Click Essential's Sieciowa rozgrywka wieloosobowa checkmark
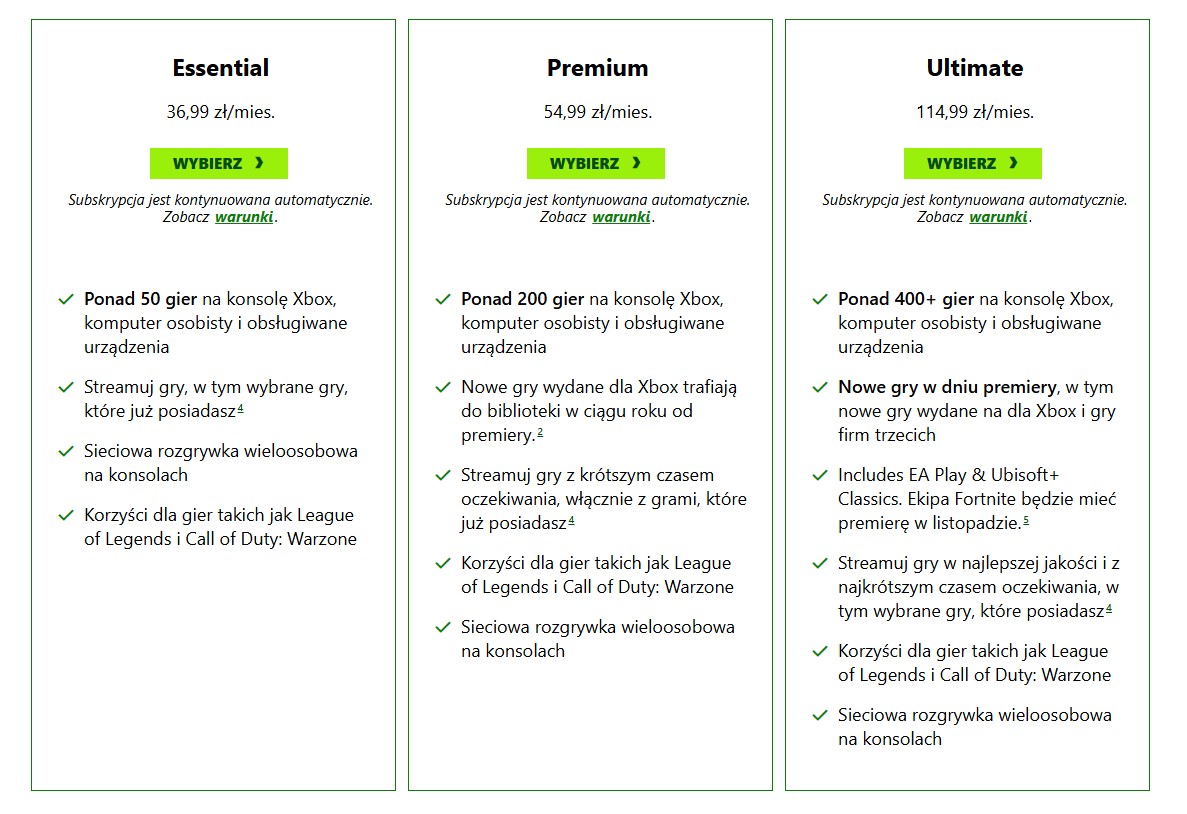Viewport: 1187px width, 814px height. pyautogui.click(x=66, y=451)
